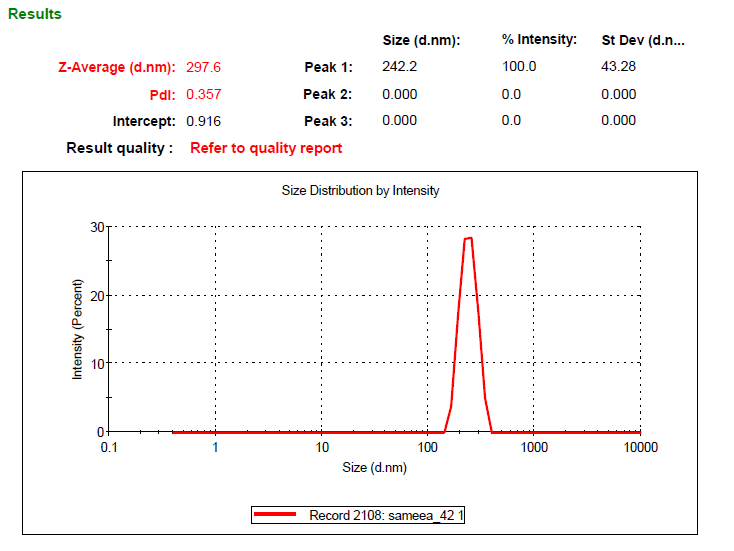Select the St Dev column header
Image resolution: width=734 pixels, height=551 pixels.
(x=642, y=40)
